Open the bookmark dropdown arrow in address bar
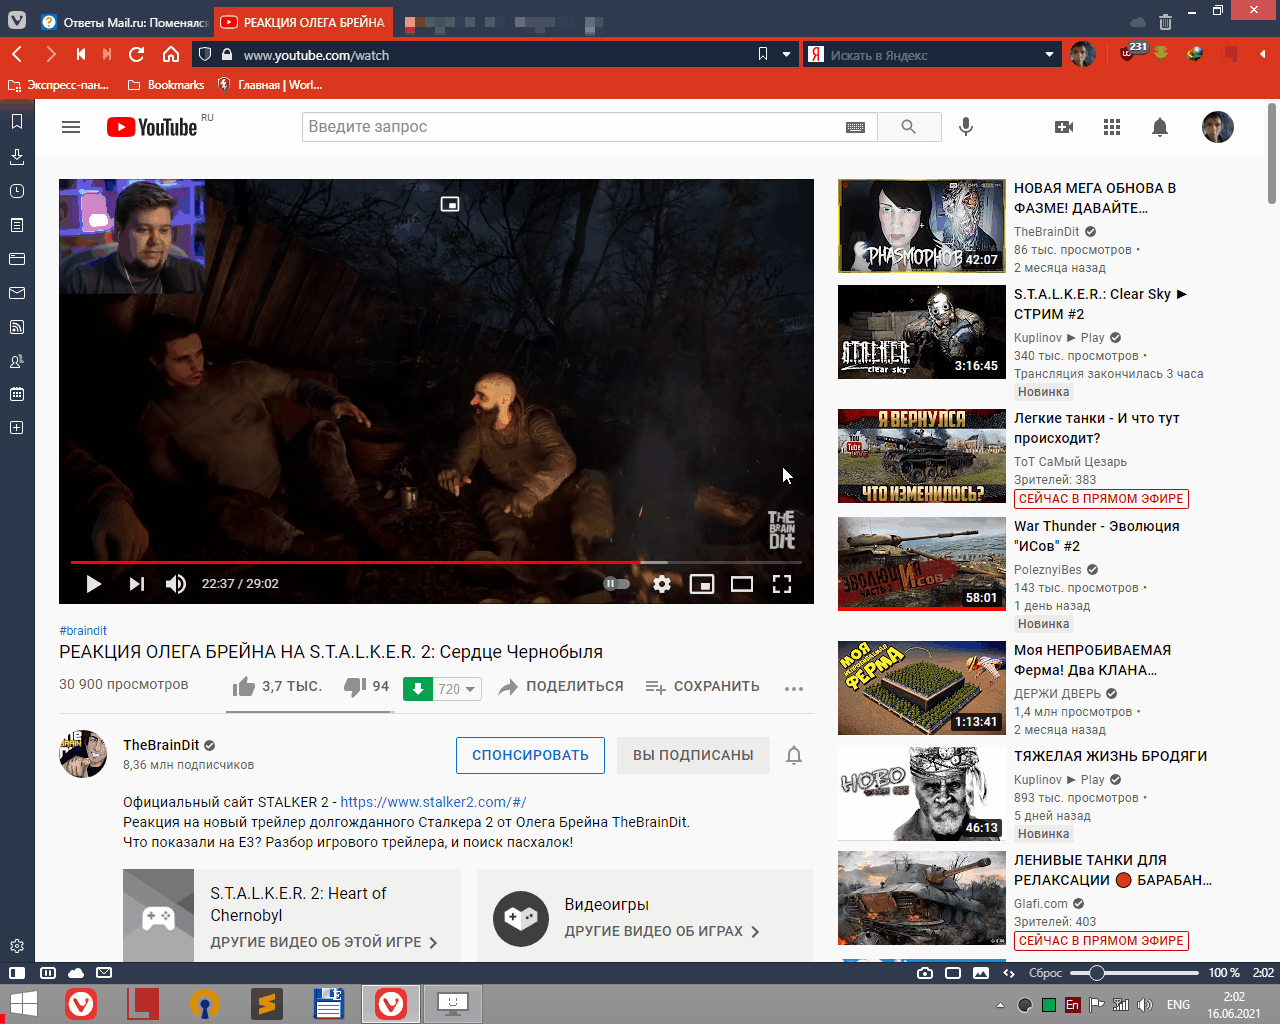1280x1024 pixels. 786,55
